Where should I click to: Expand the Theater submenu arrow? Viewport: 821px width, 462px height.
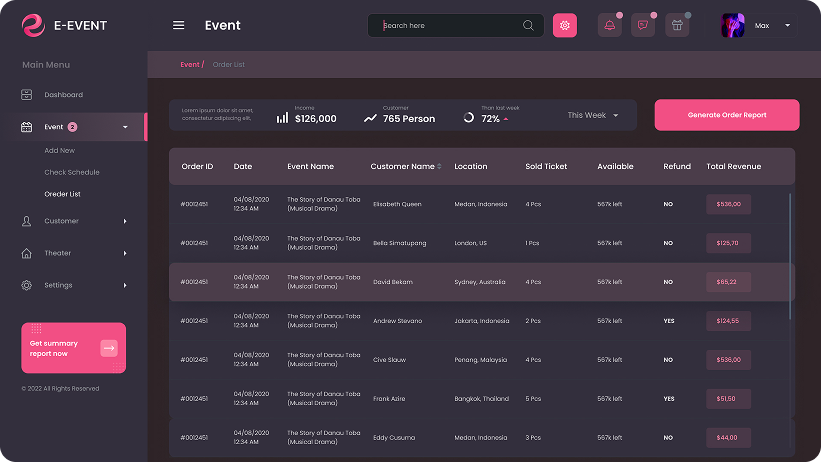pos(125,254)
